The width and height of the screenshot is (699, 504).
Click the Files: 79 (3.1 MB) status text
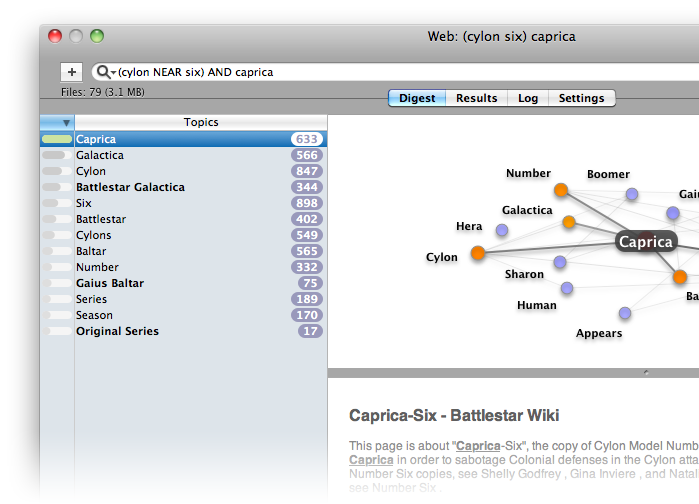pyautogui.click(x=103, y=92)
